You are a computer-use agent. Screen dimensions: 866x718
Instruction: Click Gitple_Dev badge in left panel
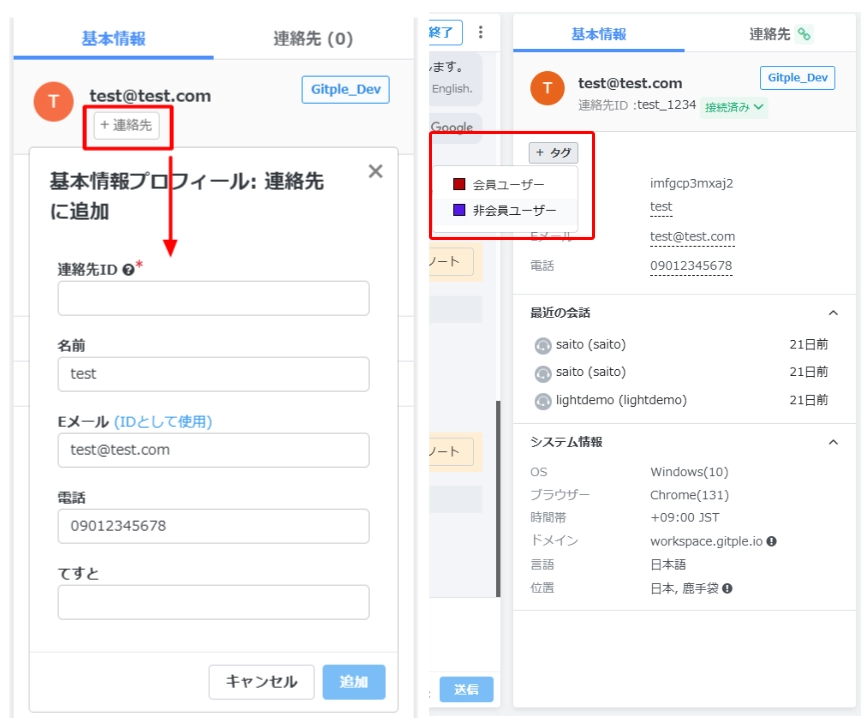pyautogui.click(x=346, y=89)
